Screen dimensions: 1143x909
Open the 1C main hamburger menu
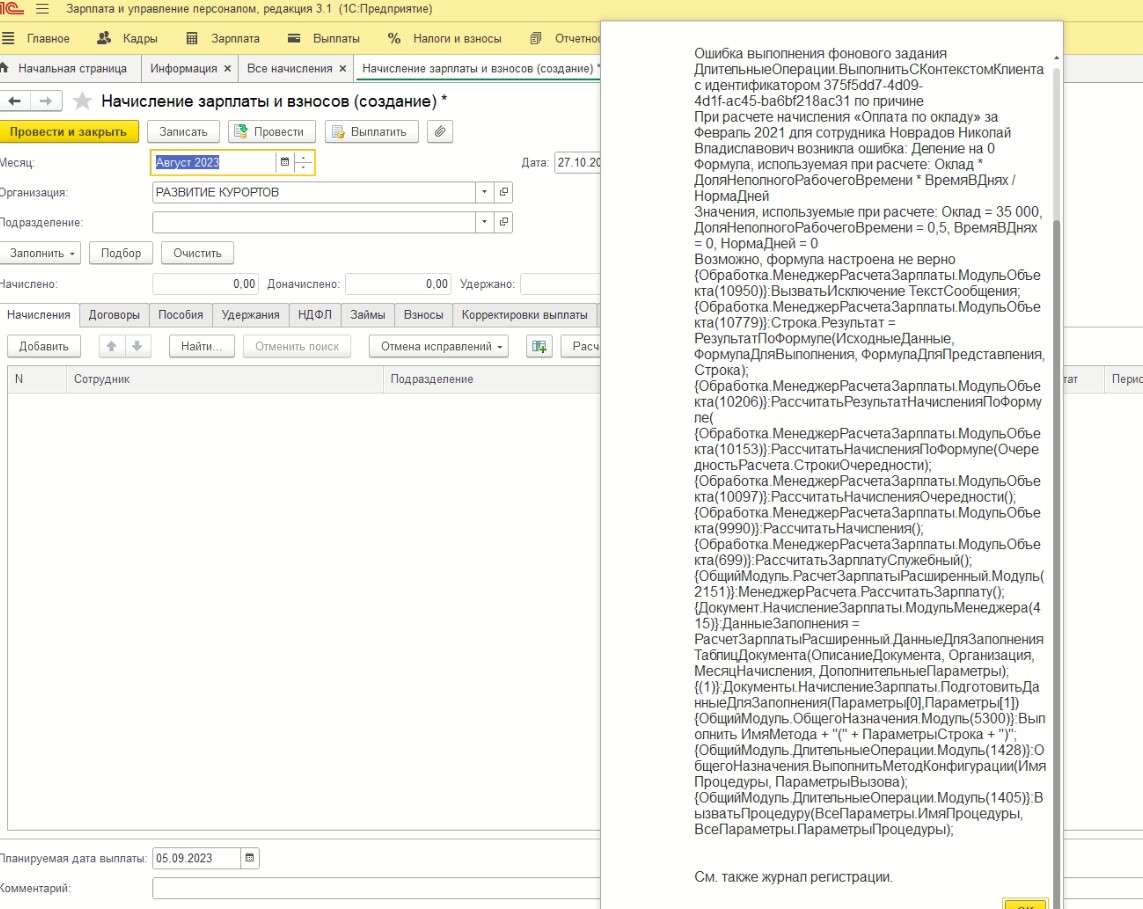[x=43, y=9]
